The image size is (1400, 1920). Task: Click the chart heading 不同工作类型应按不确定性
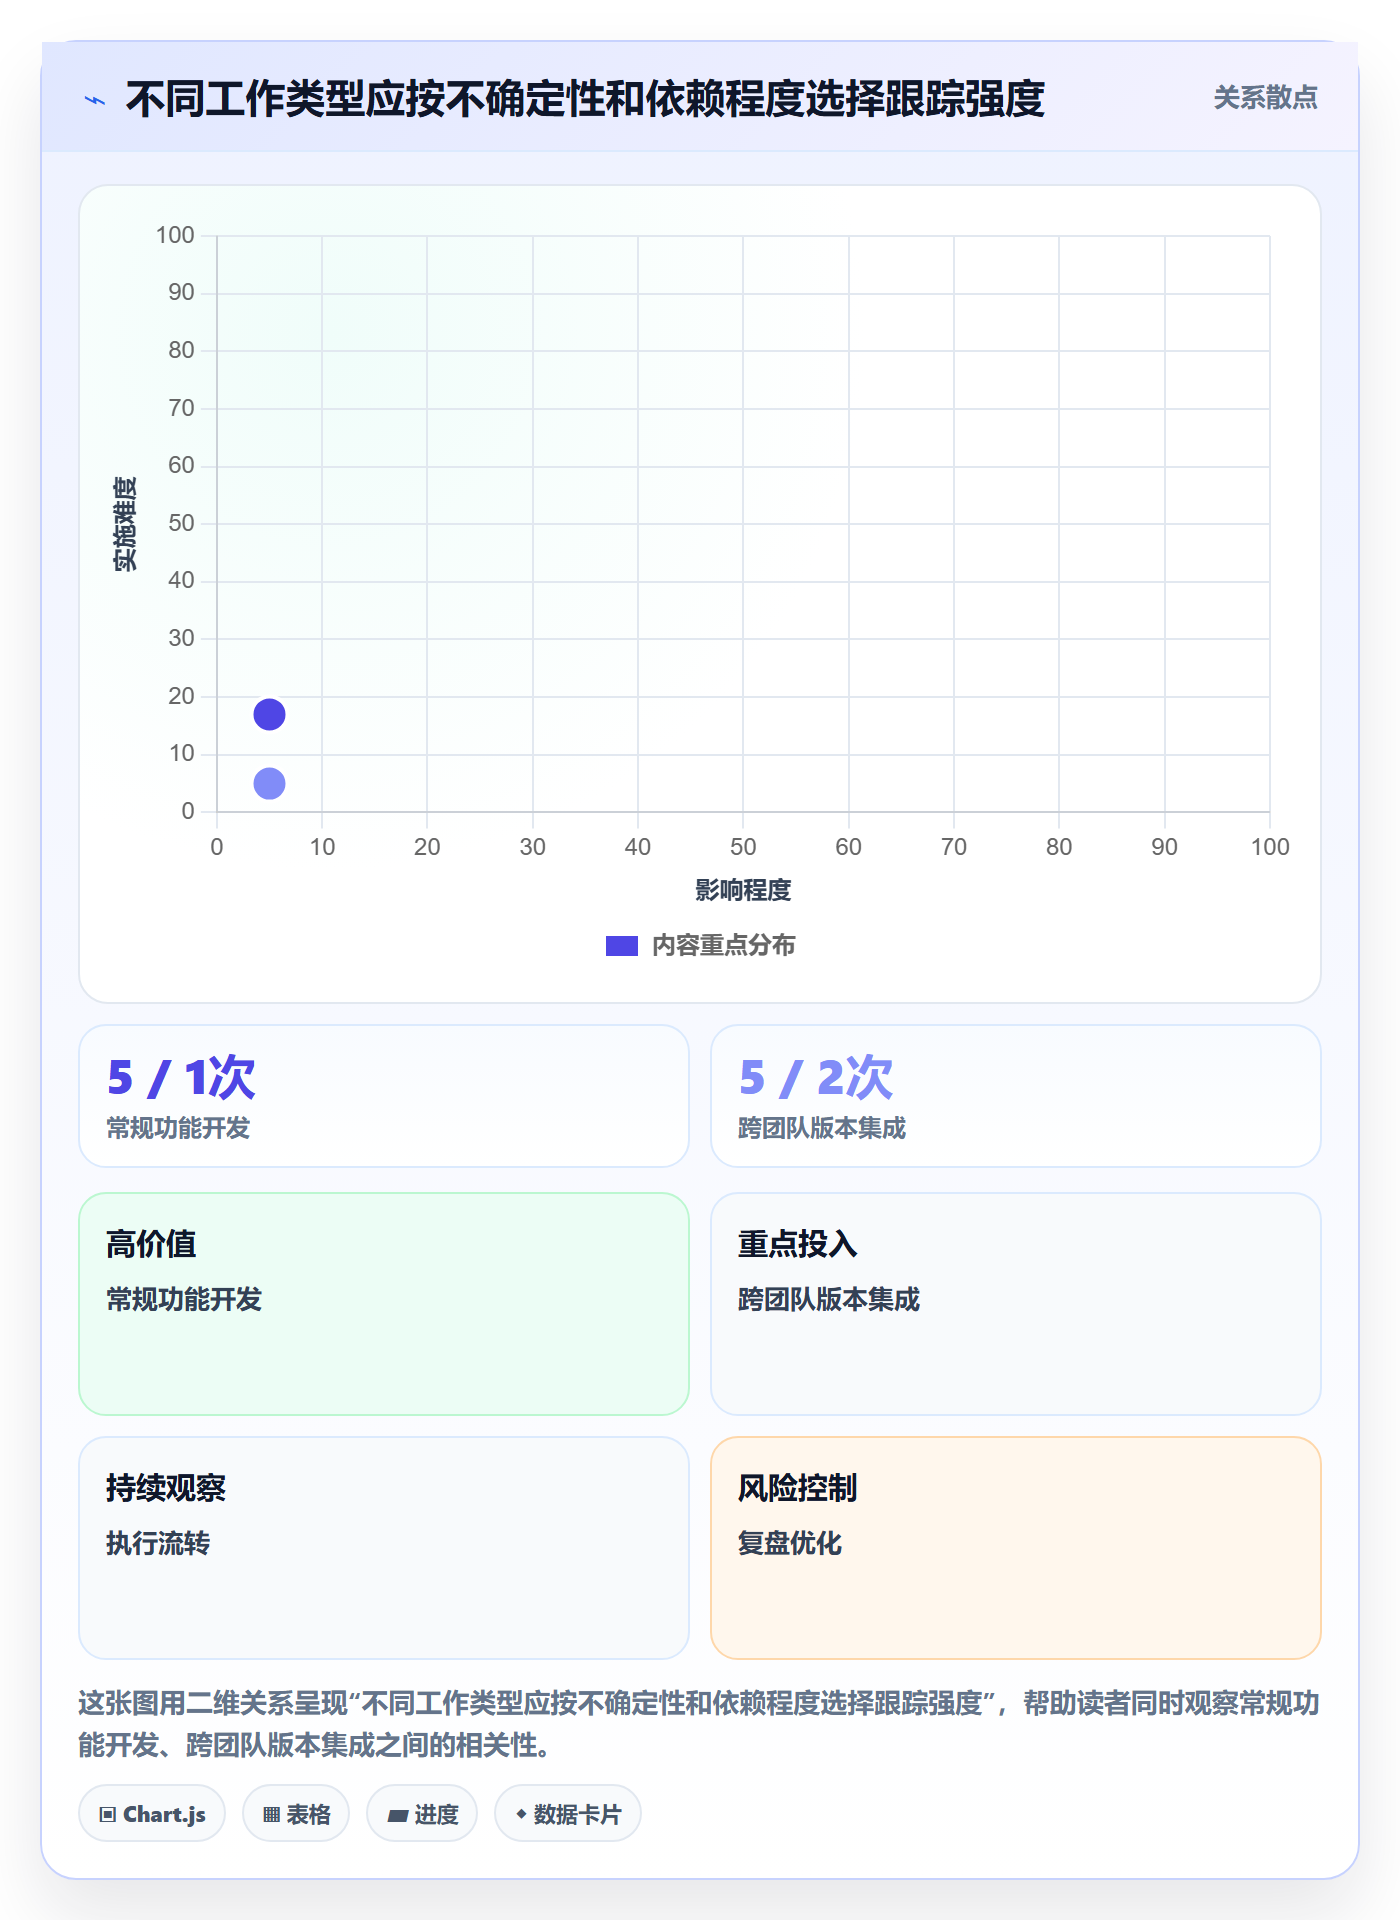click(585, 99)
